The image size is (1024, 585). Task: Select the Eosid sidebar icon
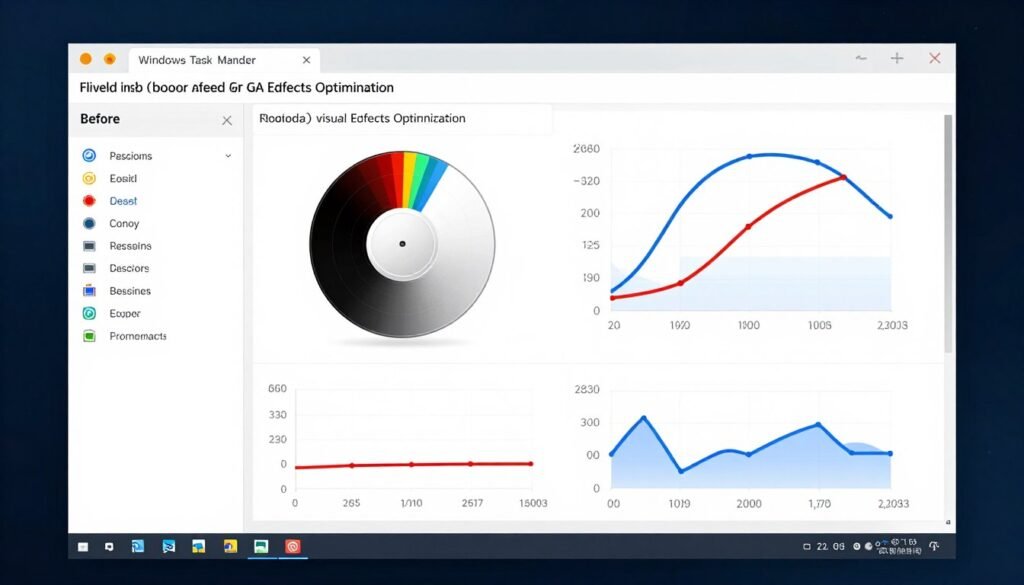(x=90, y=178)
